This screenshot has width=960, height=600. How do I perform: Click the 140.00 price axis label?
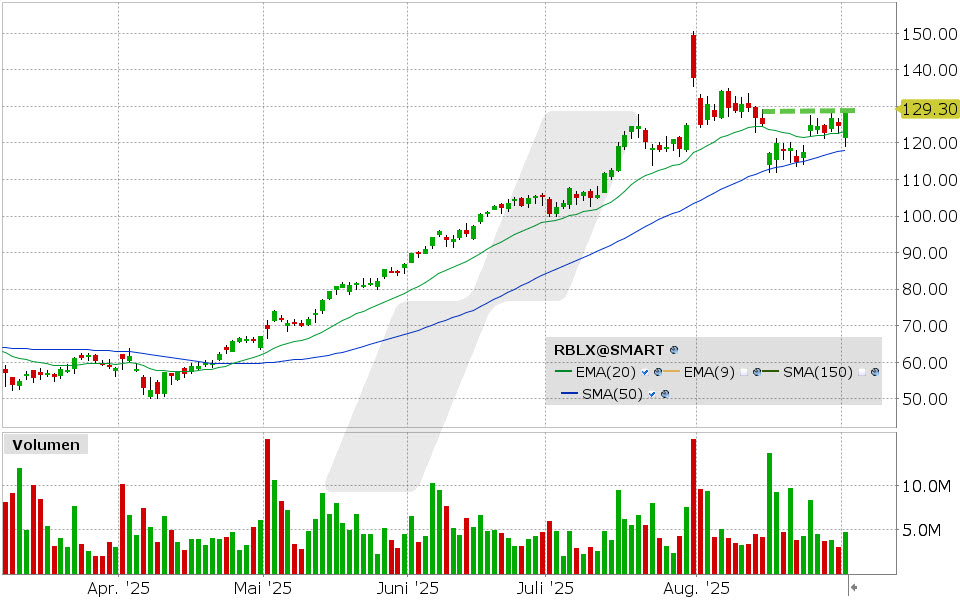(929, 70)
